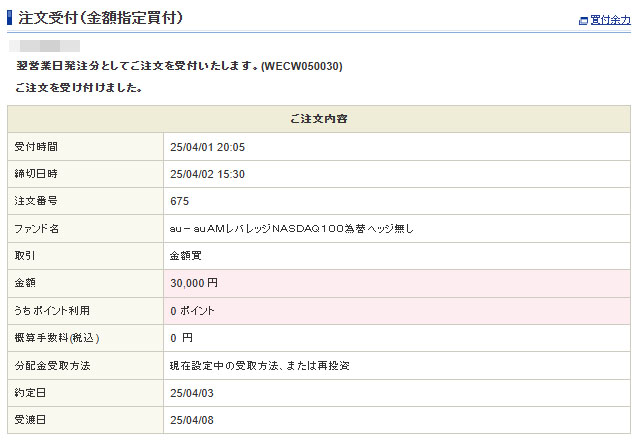Image resolution: width=638 pixels, height=441 pixels.
Task: Click the ファンド名 row label
Action: [37, 229]
